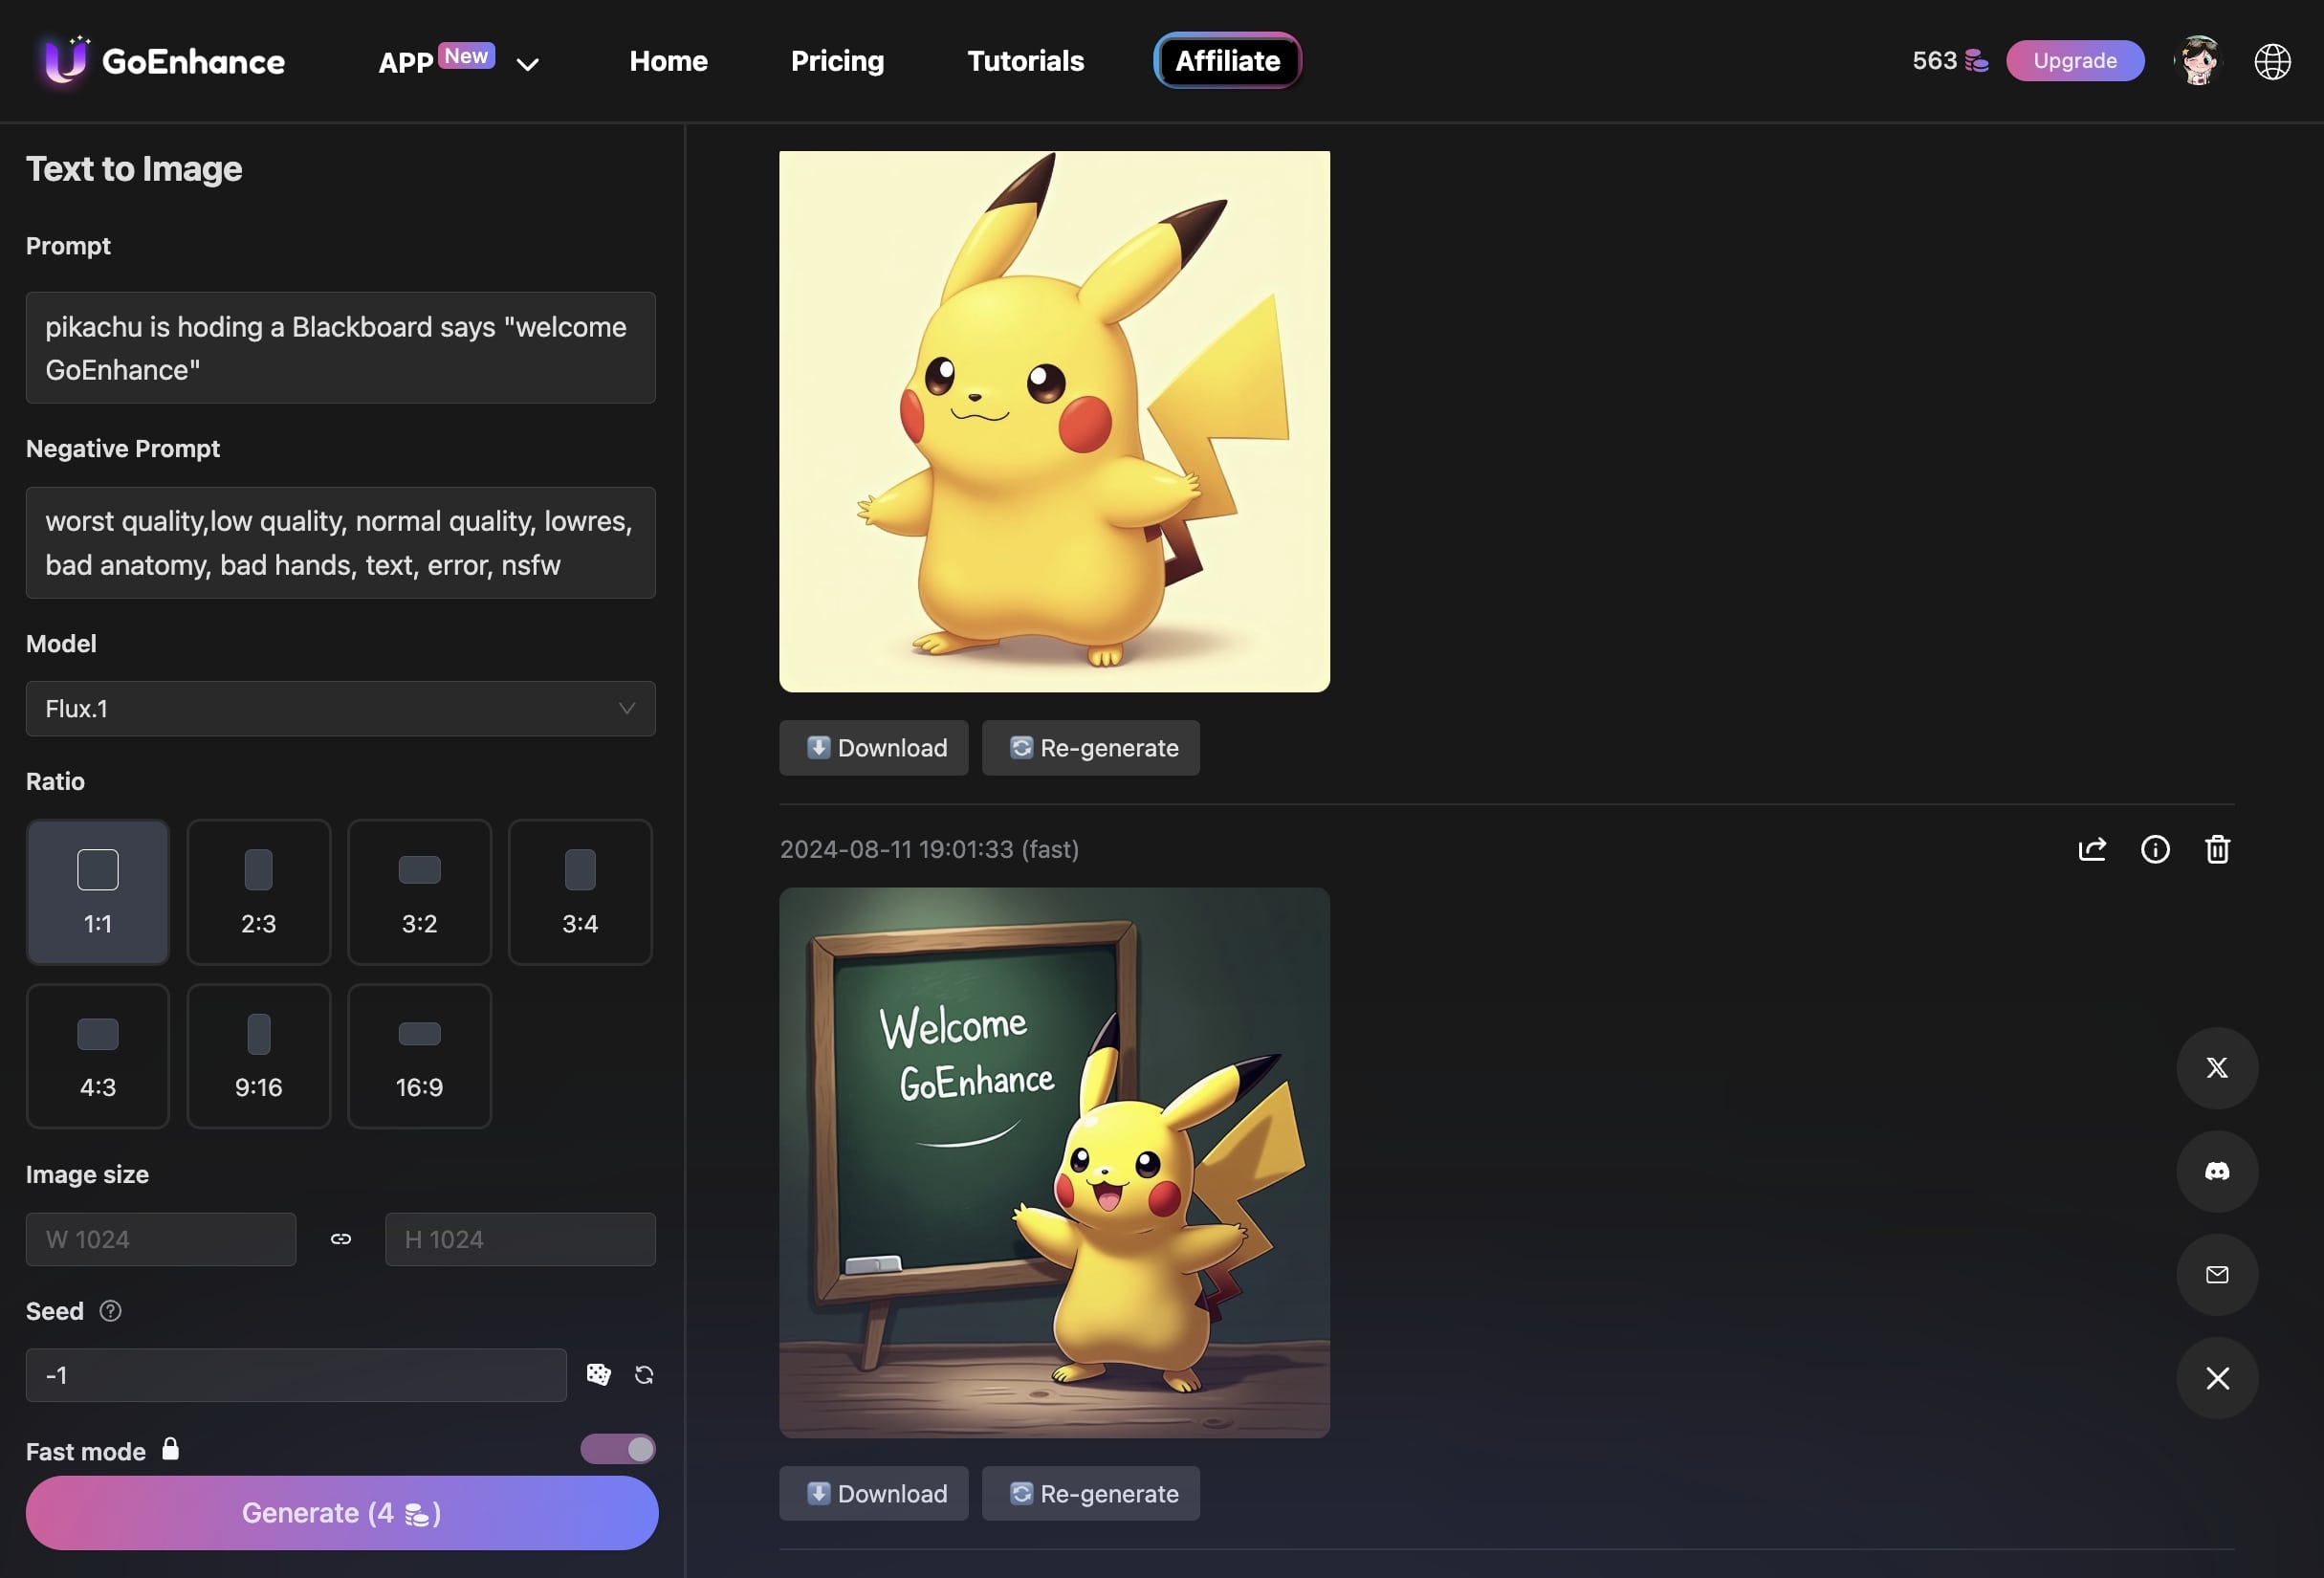Select 16:9 aspect ratio option
Screen dimensions: 2324x1578
(417, 1055)
